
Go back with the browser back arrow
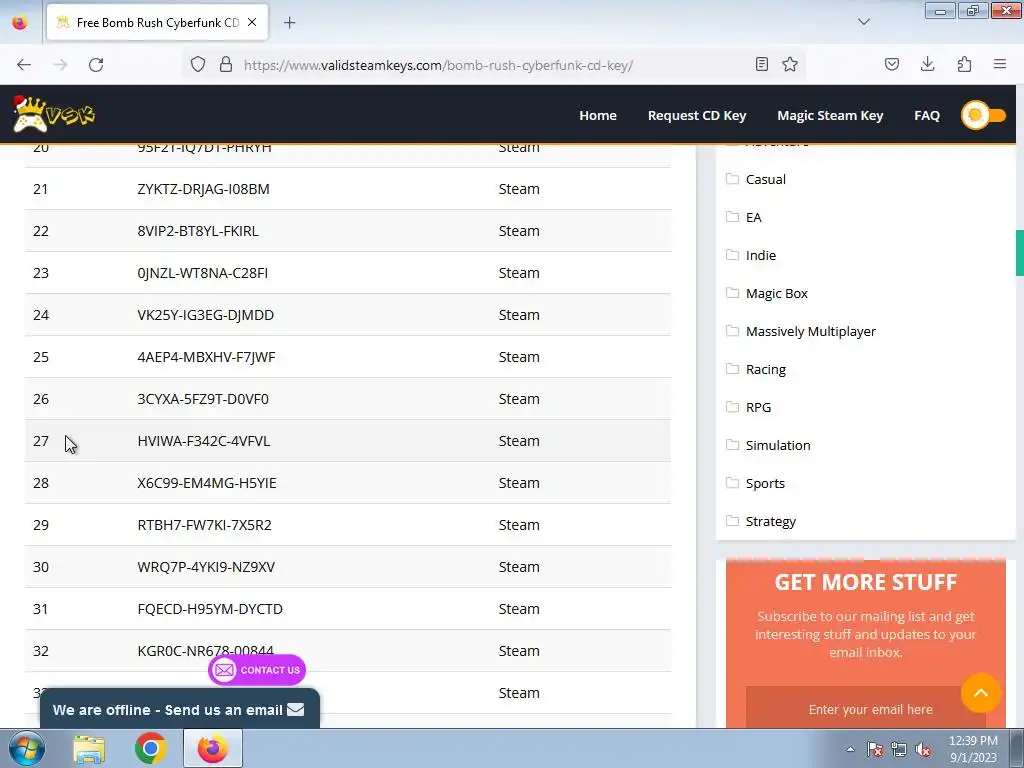pyautogui.click(x=24, y=65)
